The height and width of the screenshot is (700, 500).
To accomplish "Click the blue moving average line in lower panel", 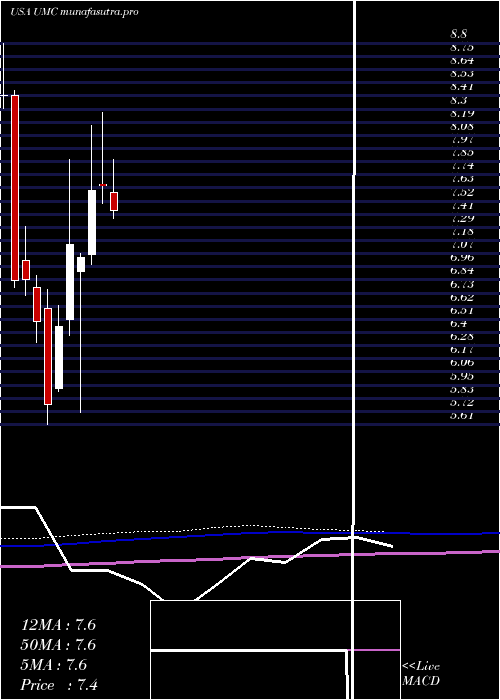I will 250,534.
